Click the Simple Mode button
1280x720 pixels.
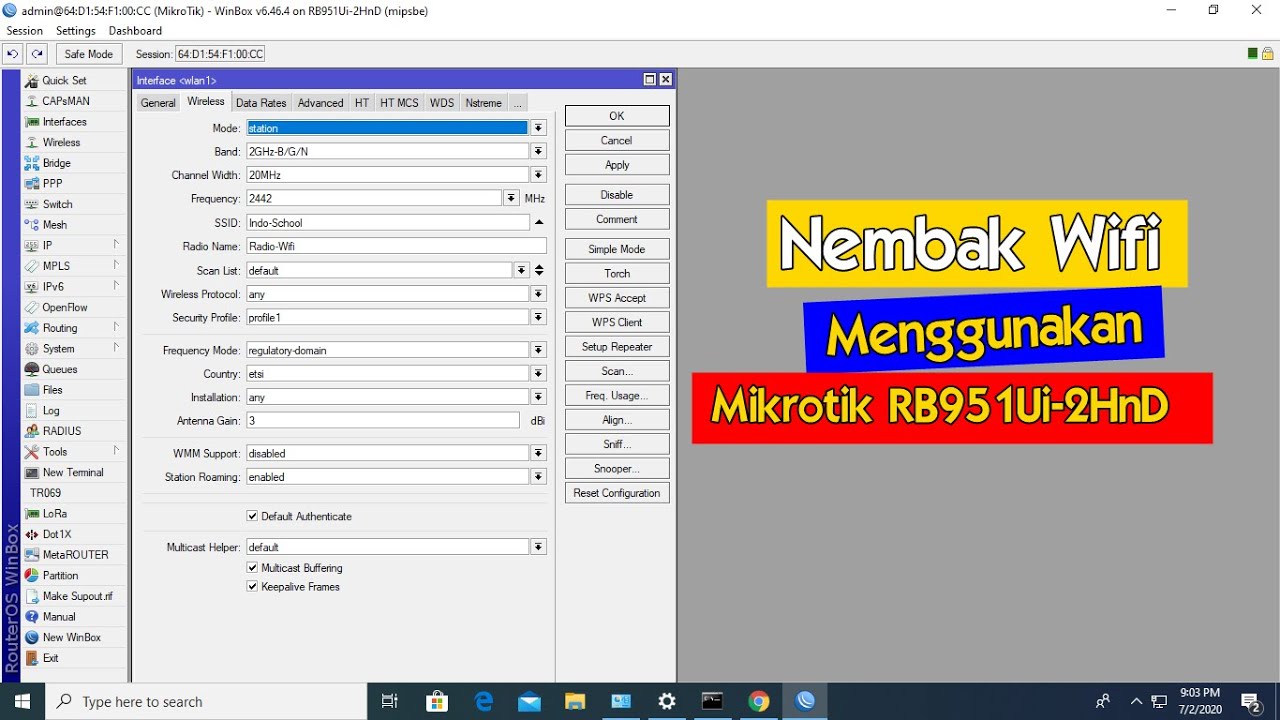click(617, 249)
